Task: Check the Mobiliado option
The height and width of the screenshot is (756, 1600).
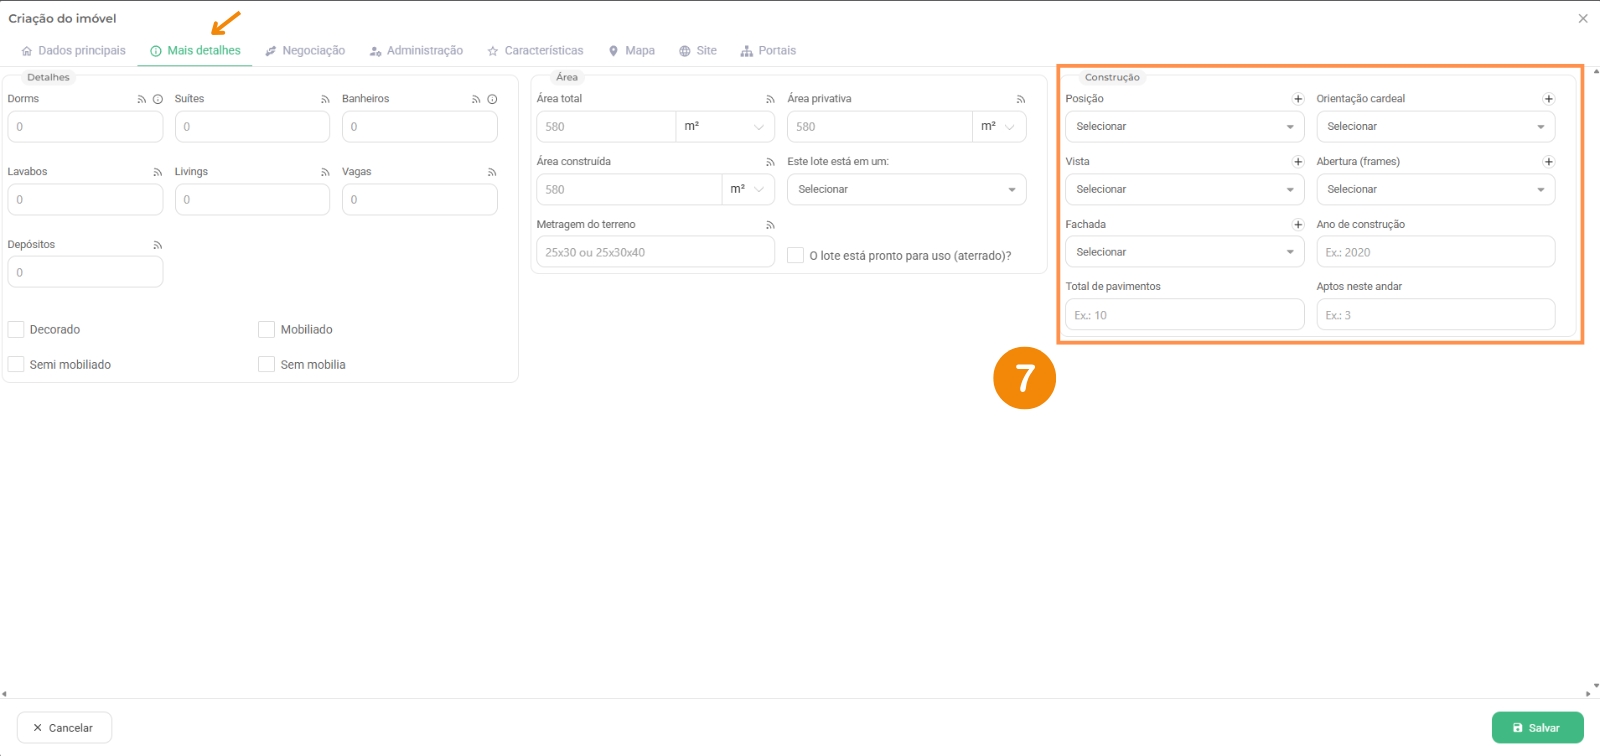Action: pos(266,330)
